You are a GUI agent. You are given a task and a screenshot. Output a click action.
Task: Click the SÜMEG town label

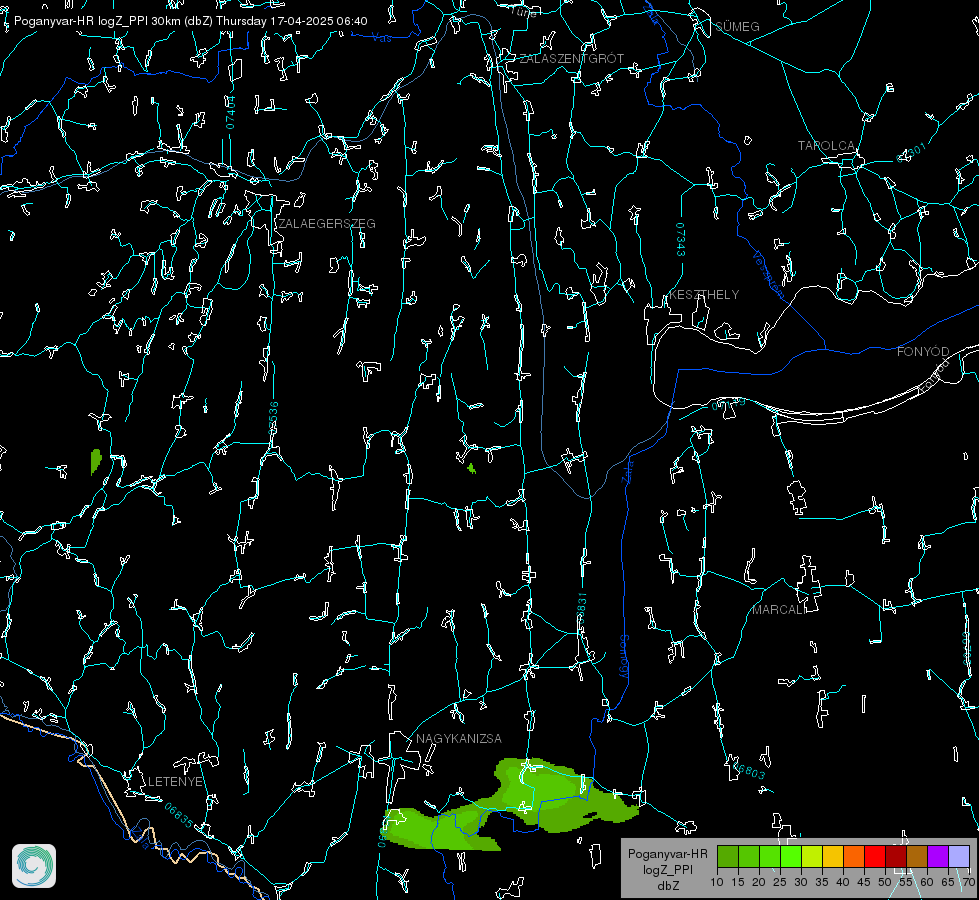click(737, 26)
